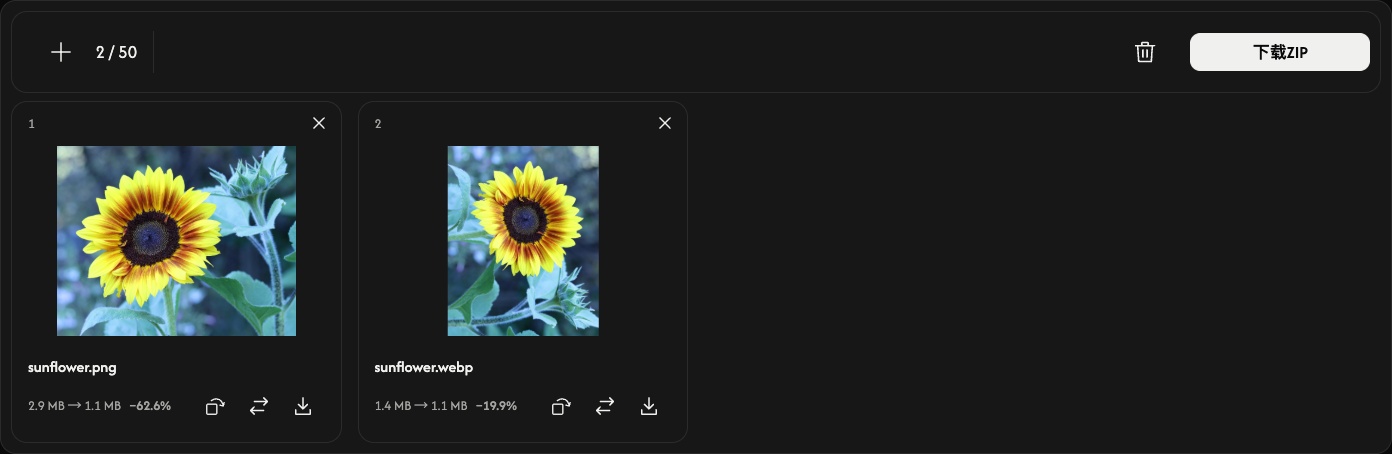This screenshot has width=1392, height=454.
Task: Remove sunflower.webp card with its X
Action: 665,123
